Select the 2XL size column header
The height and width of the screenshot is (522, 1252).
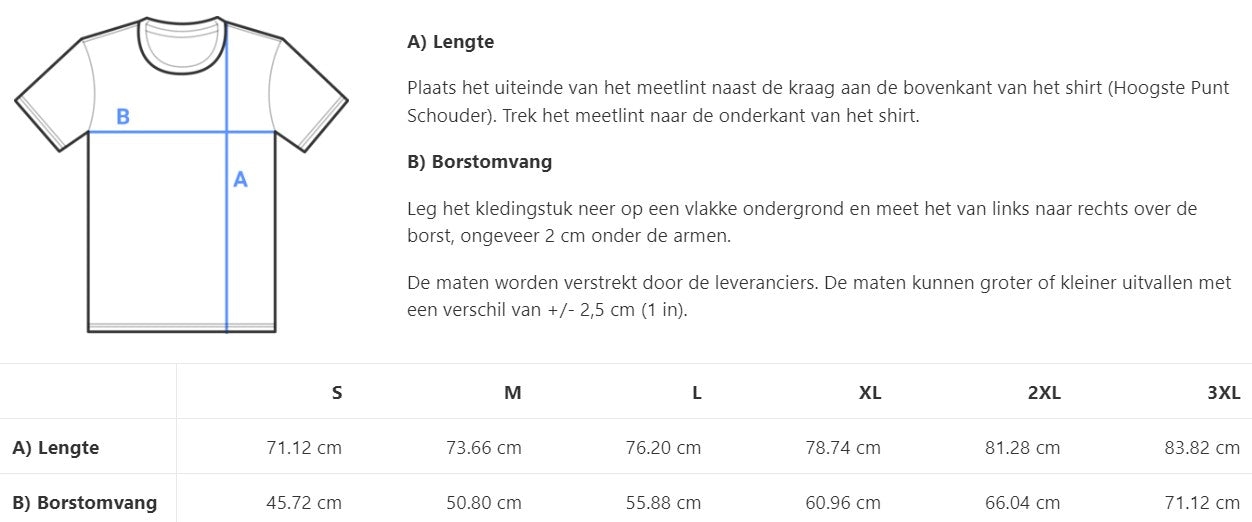coord(1044,393)
